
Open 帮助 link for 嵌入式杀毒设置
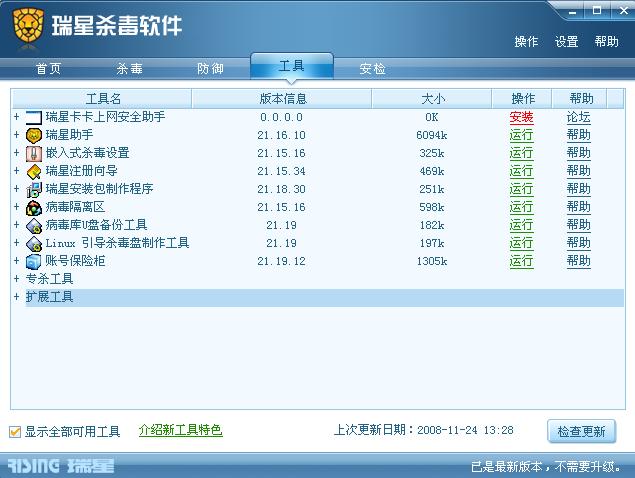[578, 154]
